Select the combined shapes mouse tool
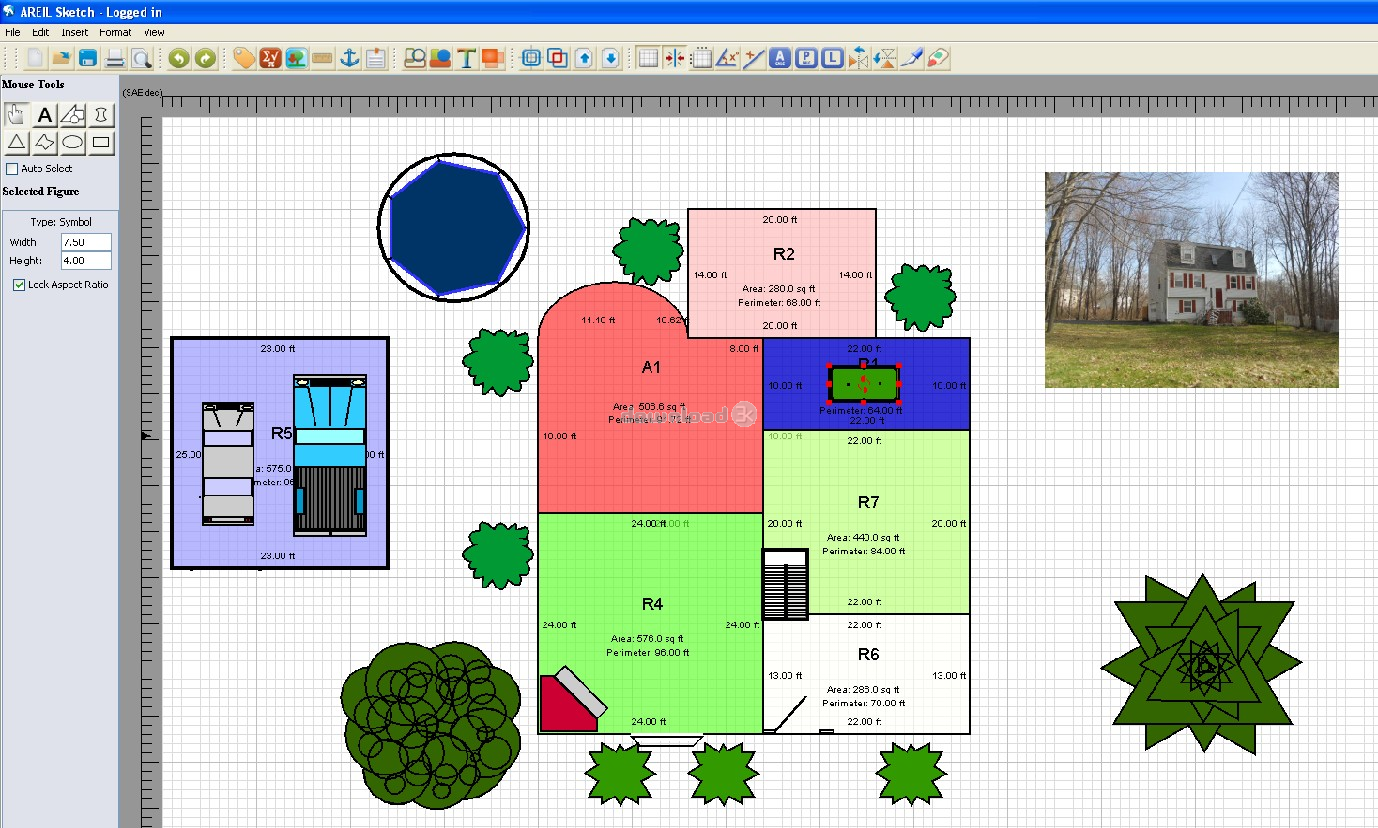This screenshot has width=1378, height=828. pyautogui.click(x=73, y=115)
